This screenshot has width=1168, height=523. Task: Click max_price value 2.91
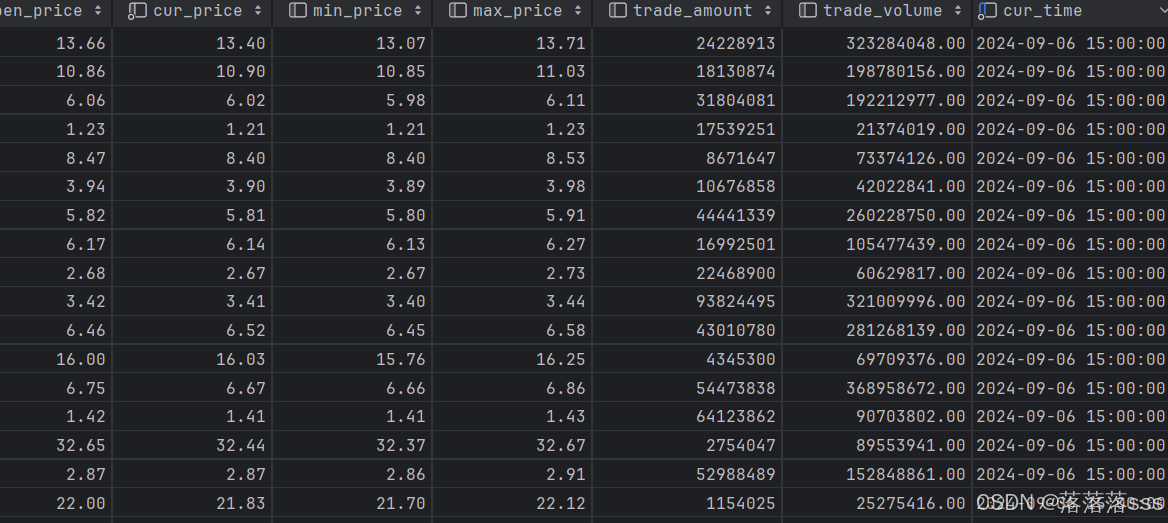pos(566,474)
